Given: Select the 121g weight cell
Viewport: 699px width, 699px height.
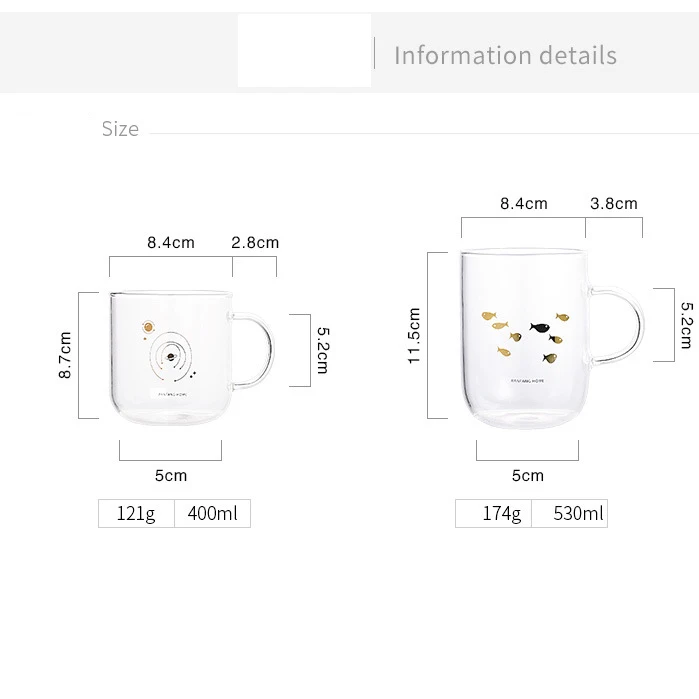Looking at the screenshot, I should coord(137,514).
